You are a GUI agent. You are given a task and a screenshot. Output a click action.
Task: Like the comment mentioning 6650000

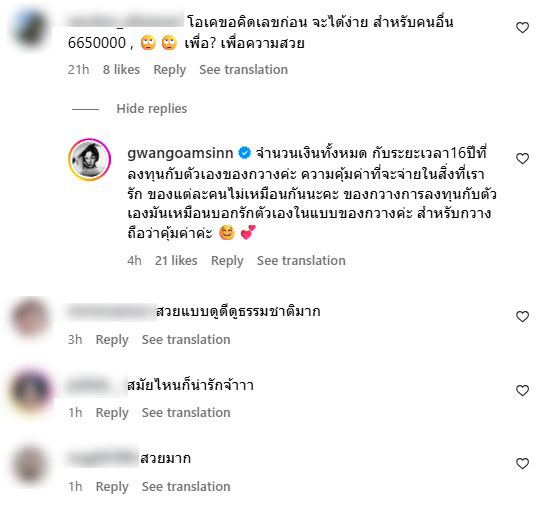click(x=522, y=28)
